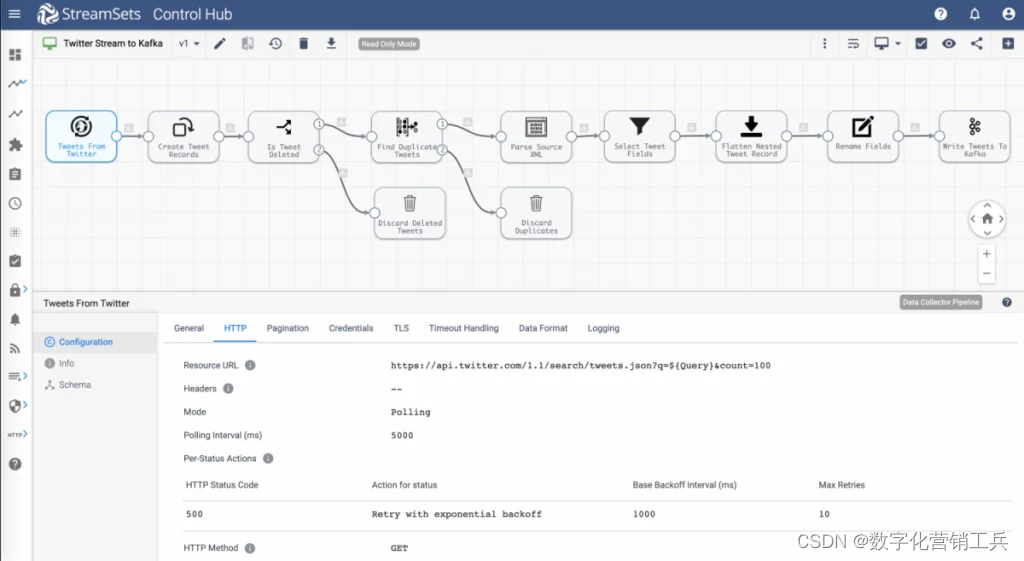Click the Resource URL info icon

click(250, 365)
